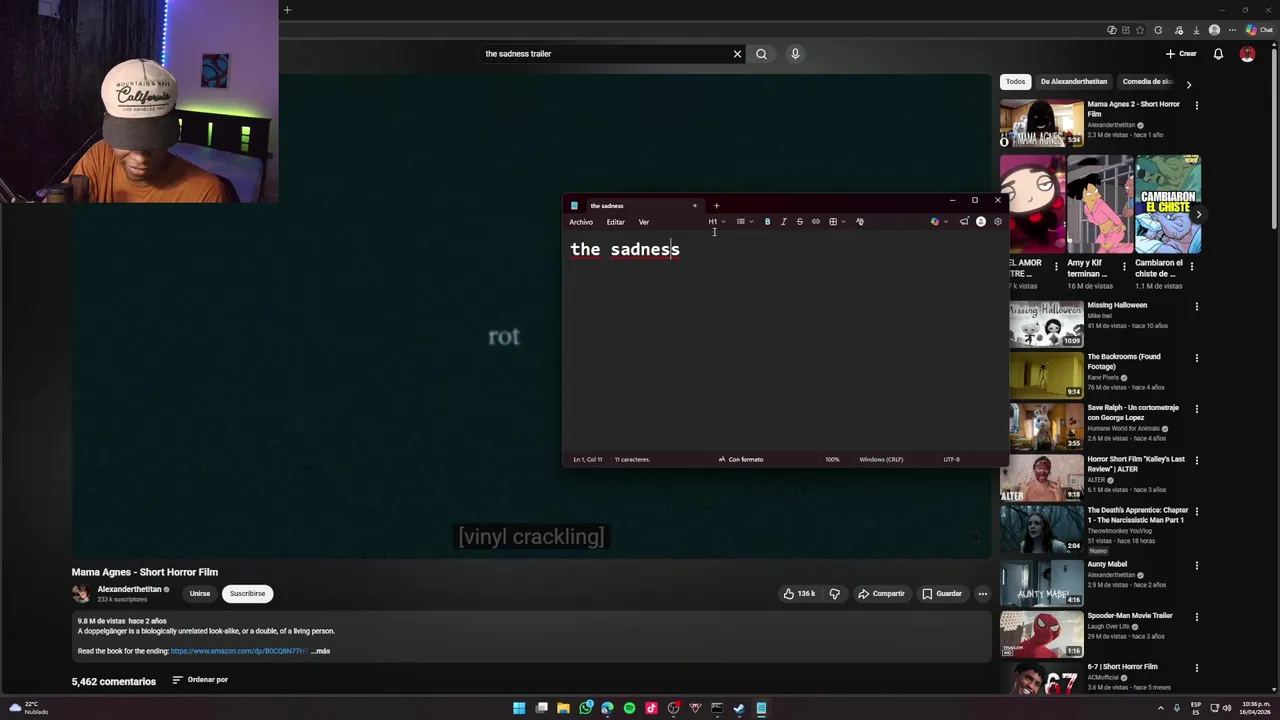
Task: Open WhatsApp from the taskbar
Action: 585,709
